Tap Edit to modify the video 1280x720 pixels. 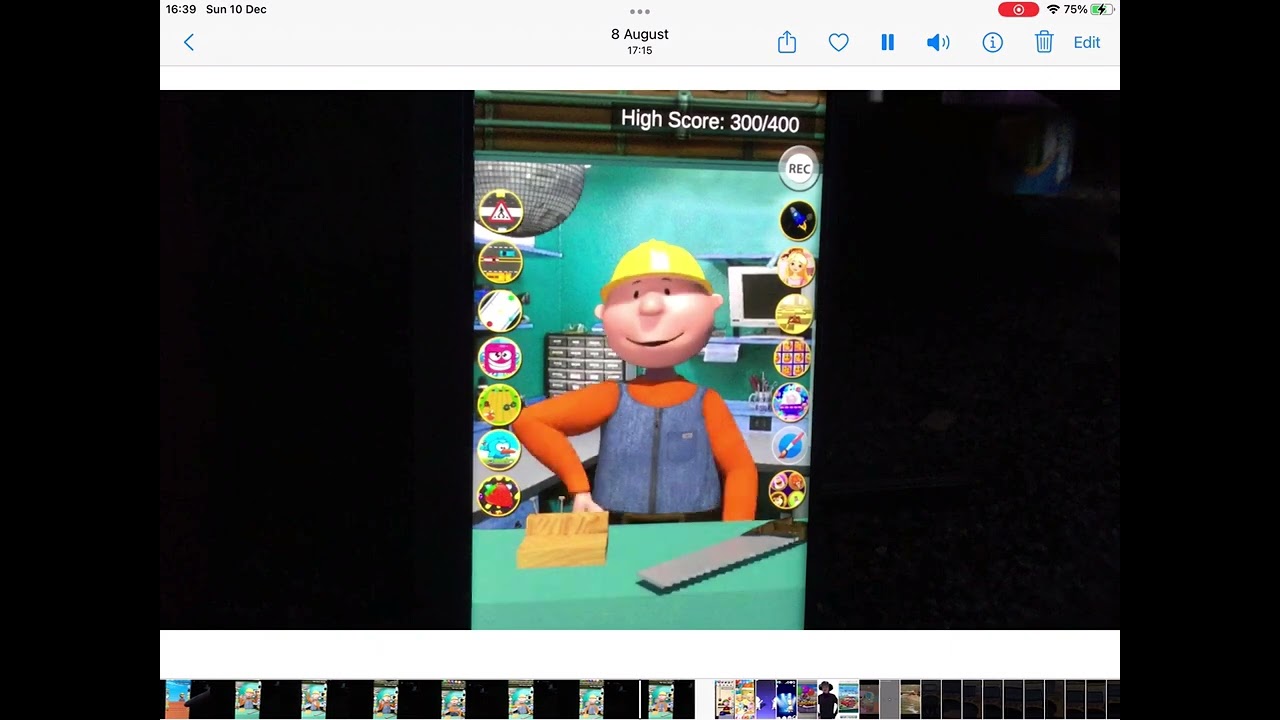(1087, 42)
